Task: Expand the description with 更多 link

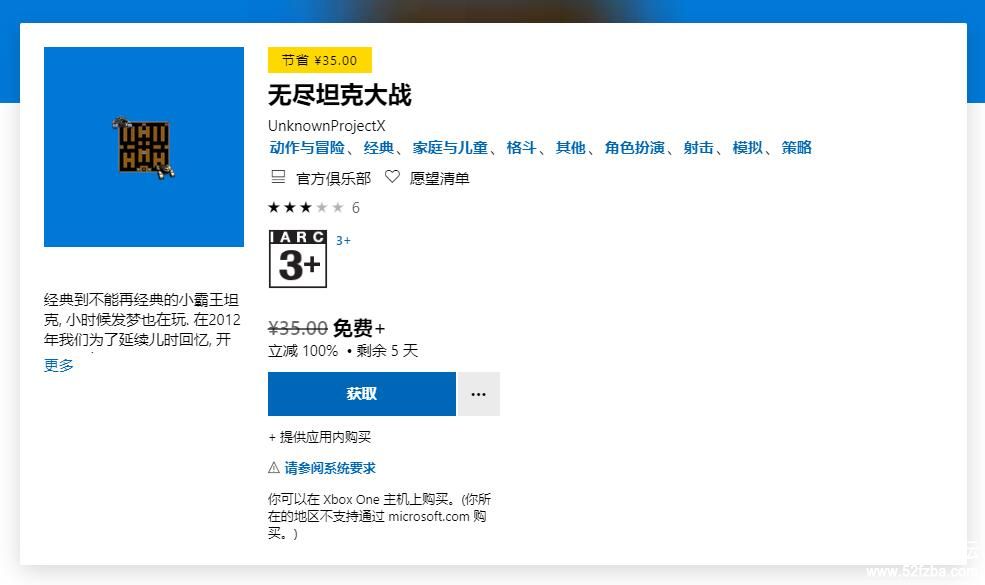Action: click(59, 366)
